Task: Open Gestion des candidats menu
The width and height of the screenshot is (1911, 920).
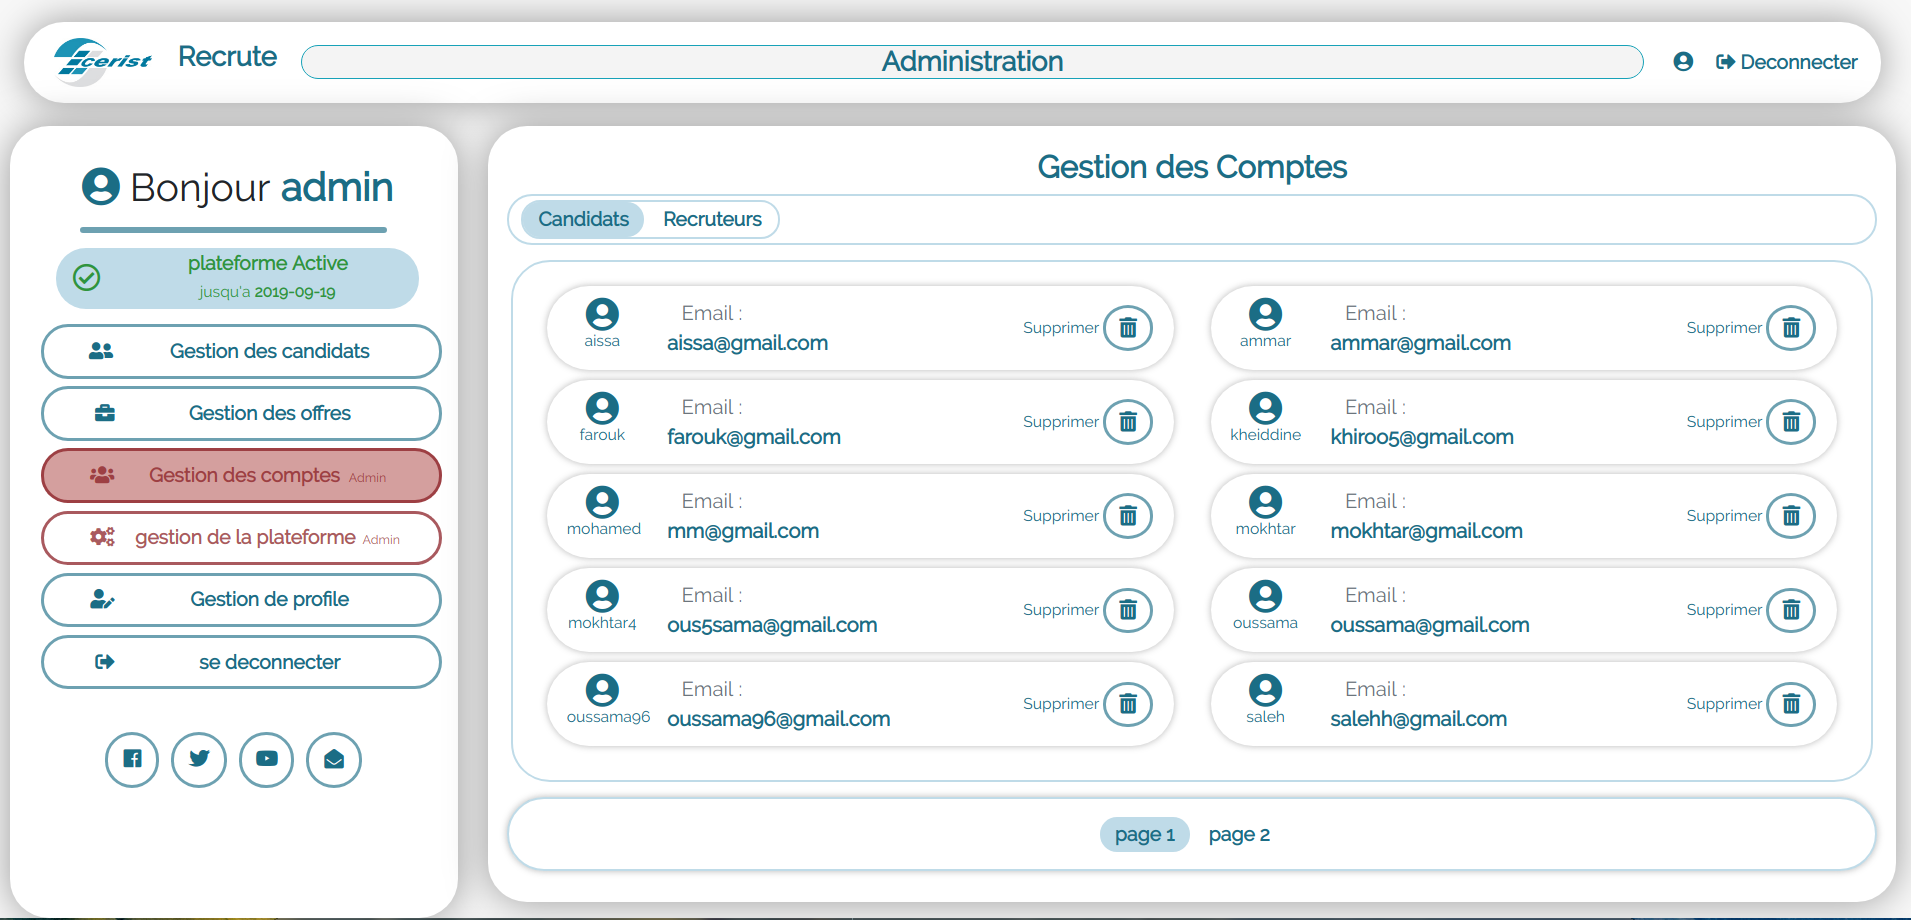Action: [x=241, y=351]
